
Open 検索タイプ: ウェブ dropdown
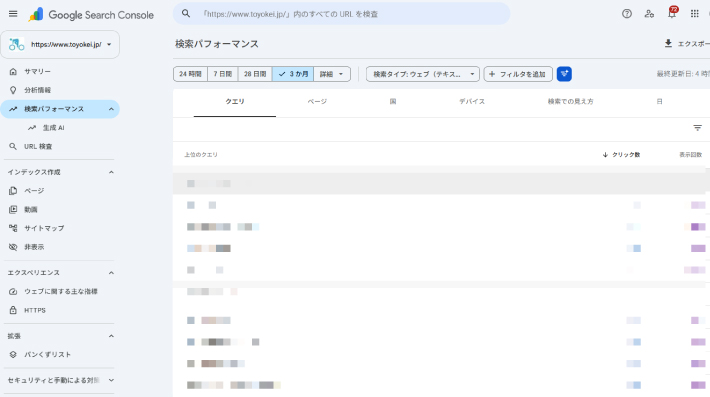click(423, 74)
